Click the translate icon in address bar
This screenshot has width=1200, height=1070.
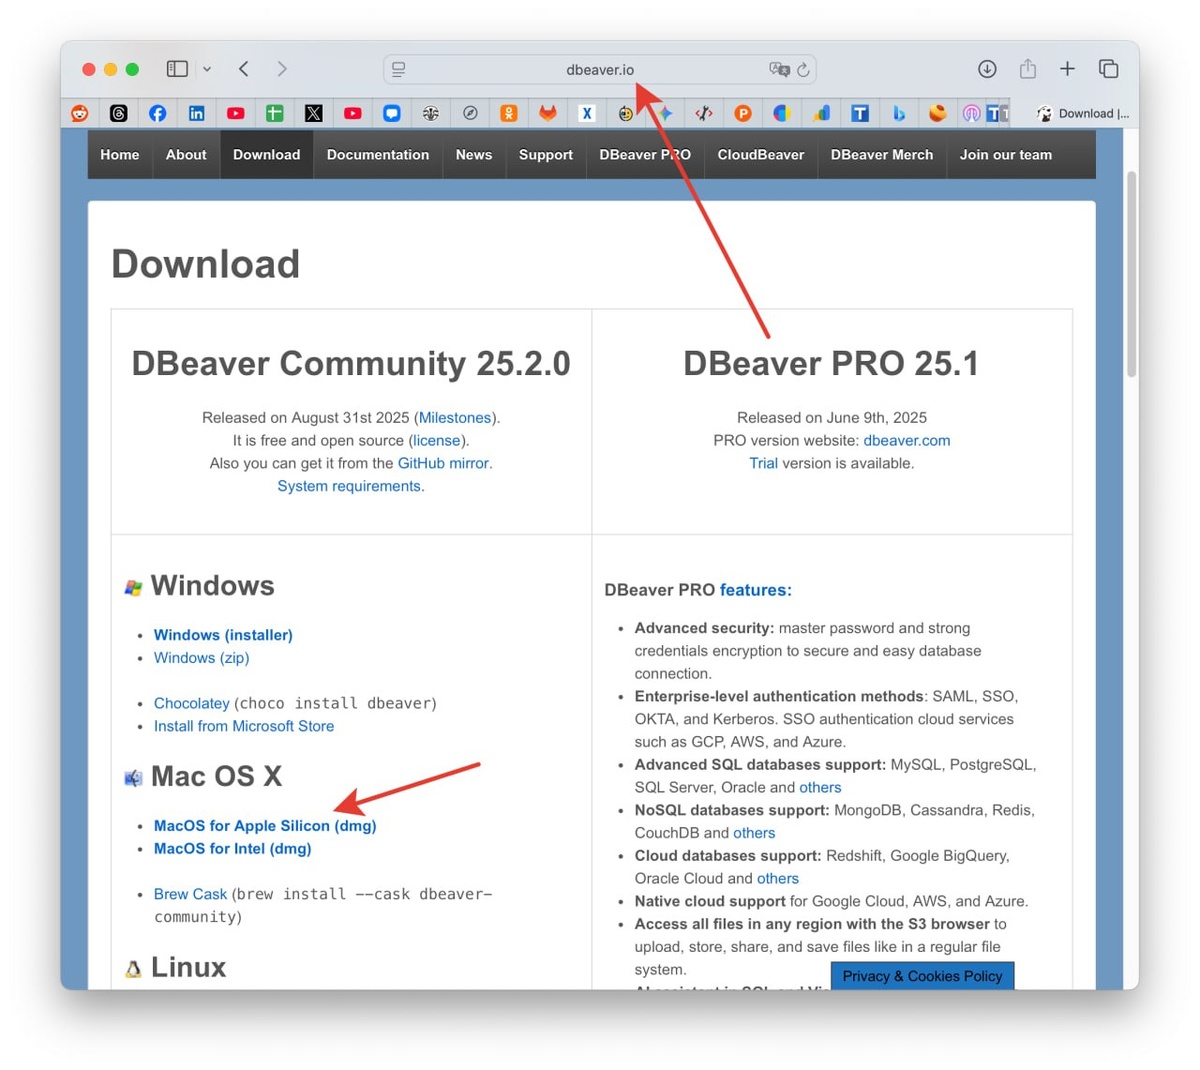(778, 69)
